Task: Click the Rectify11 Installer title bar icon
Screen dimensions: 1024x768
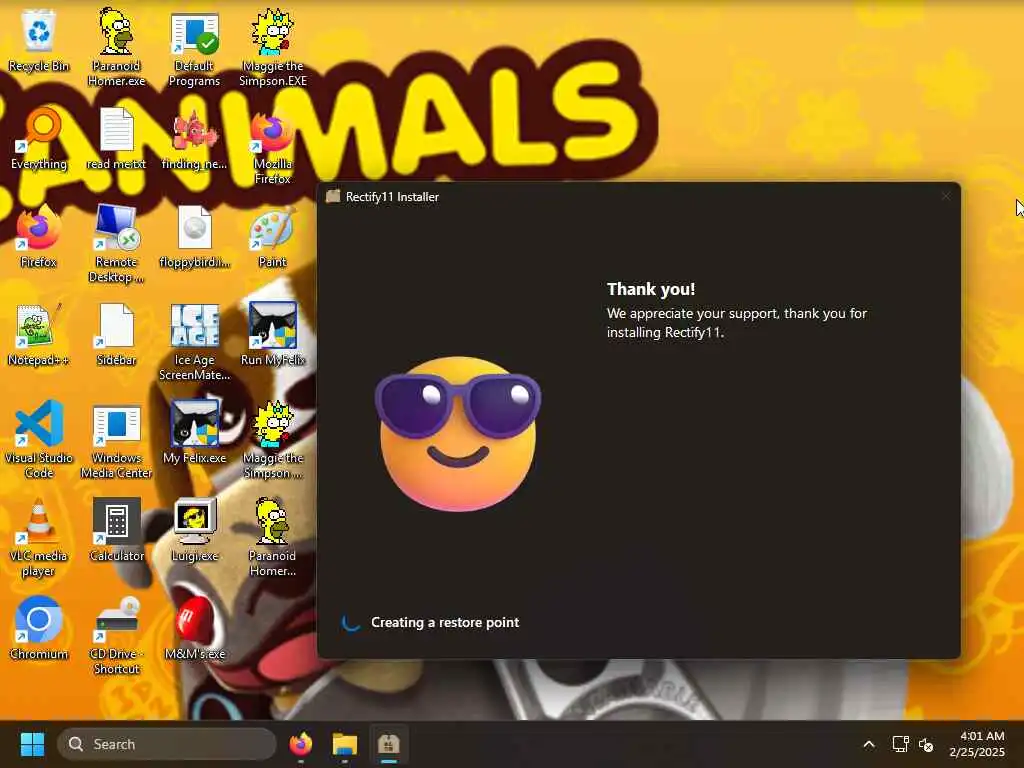Action: [x=334, y=197]
